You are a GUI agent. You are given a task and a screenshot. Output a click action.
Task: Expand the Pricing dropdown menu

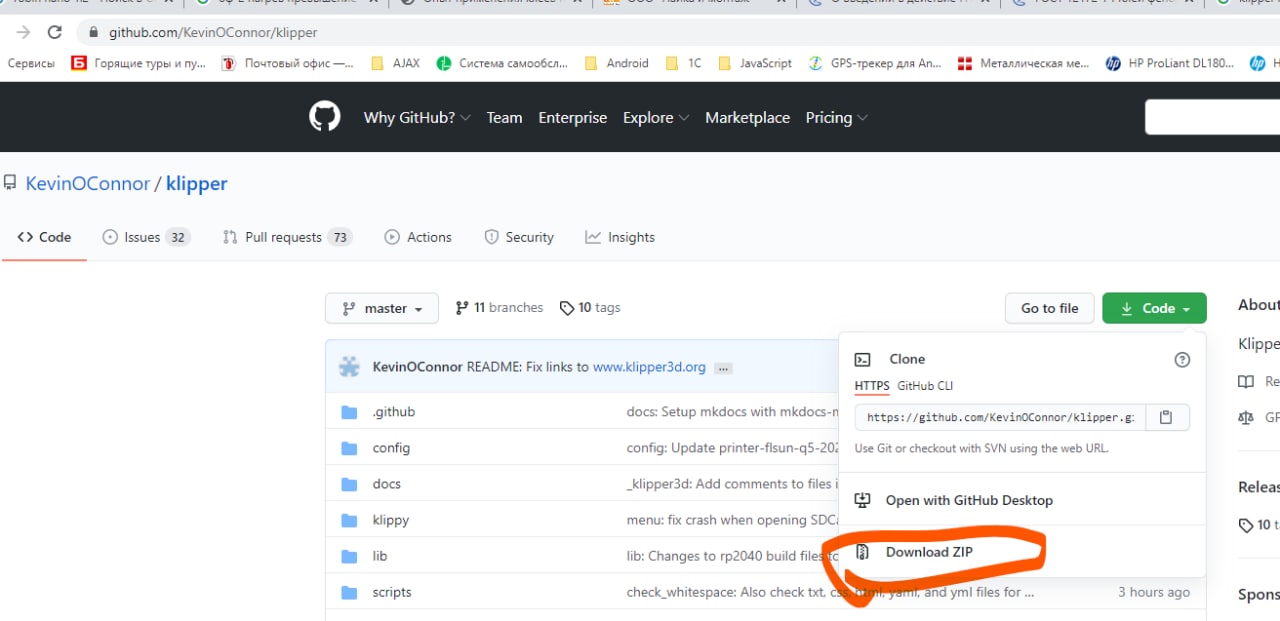tap(837, 117)
